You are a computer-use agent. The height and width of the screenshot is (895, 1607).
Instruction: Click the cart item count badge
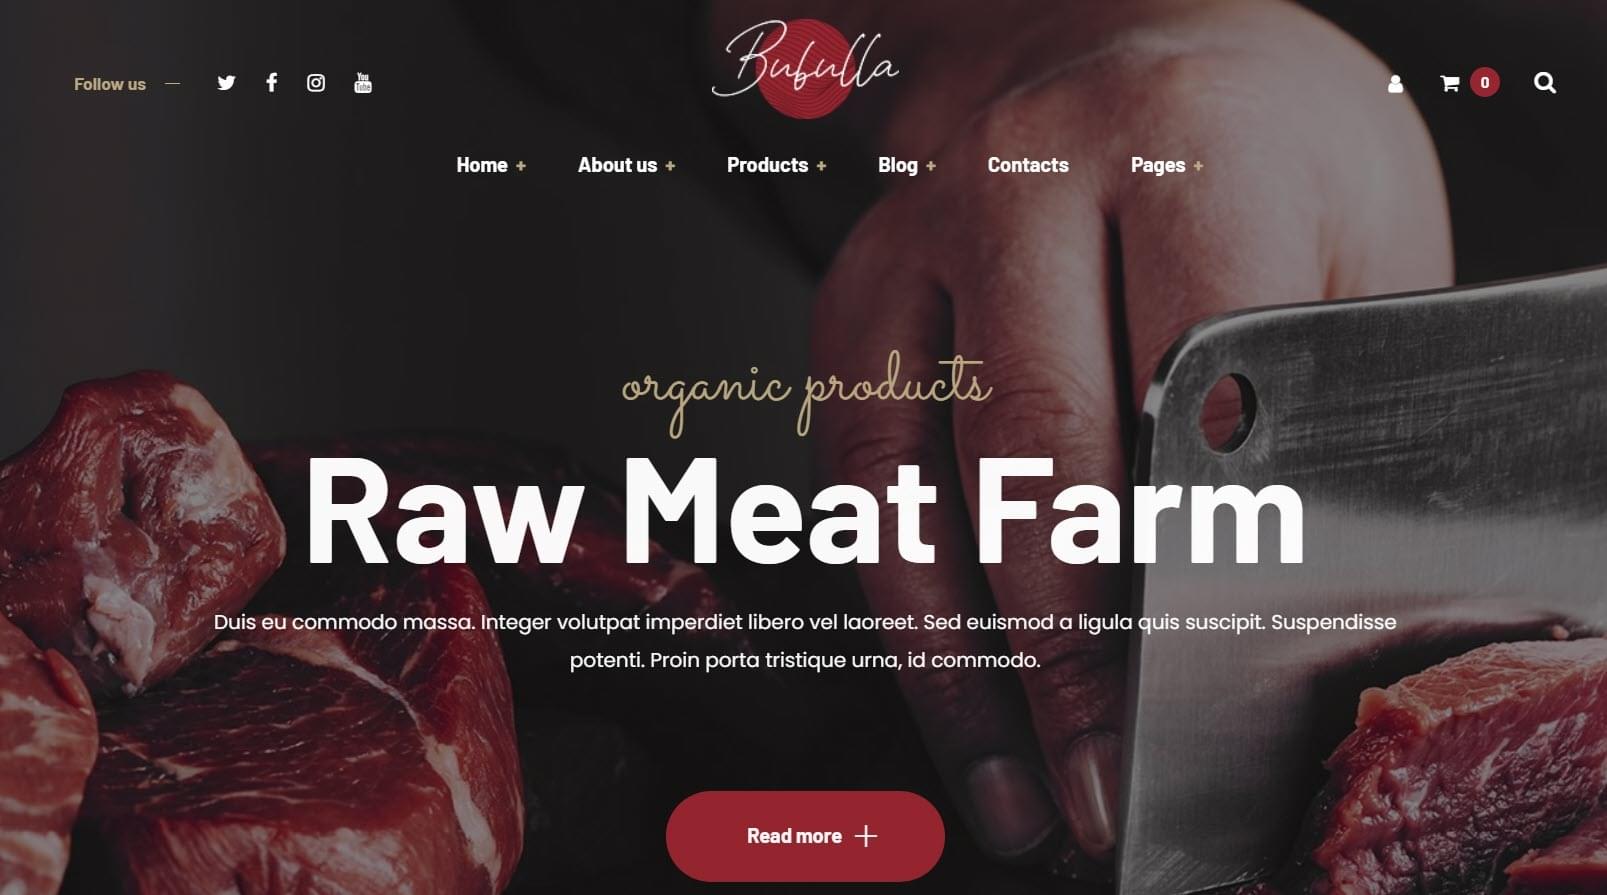[1485, 83]
